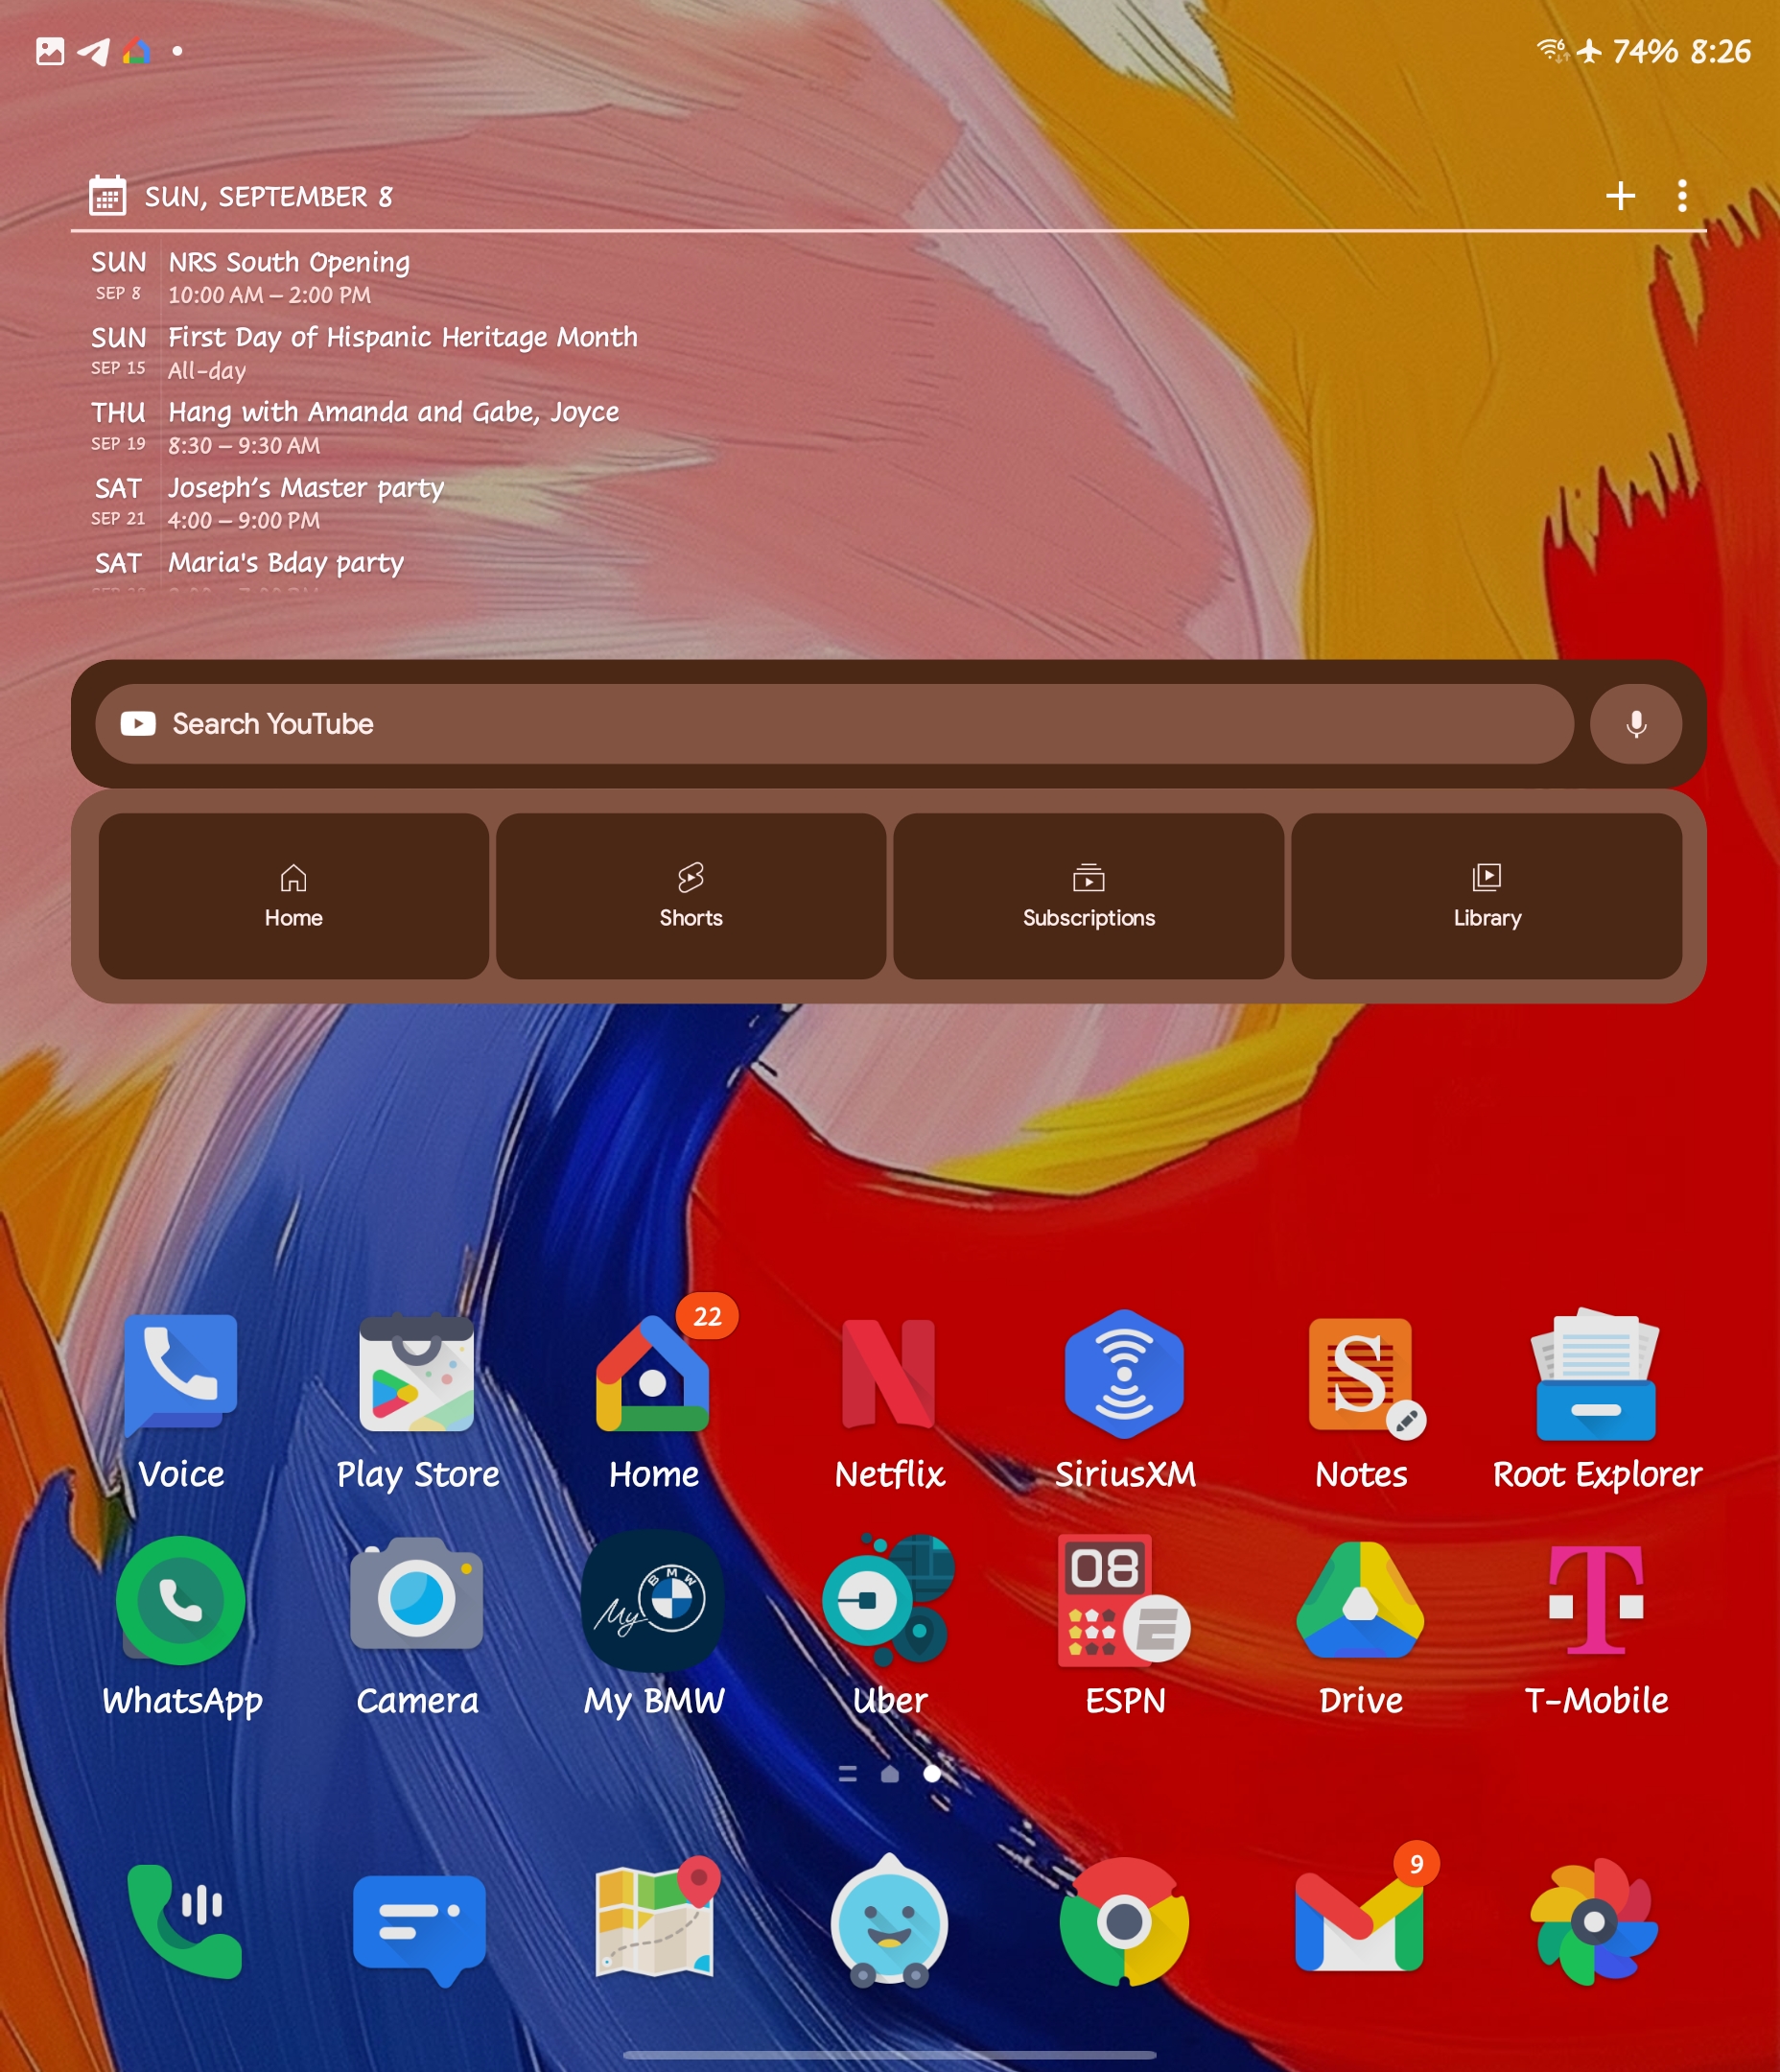Viewport: 1780px width, 2072px height.
Task: Tap the Search YouTube field
Action: [x=833, y=723]
